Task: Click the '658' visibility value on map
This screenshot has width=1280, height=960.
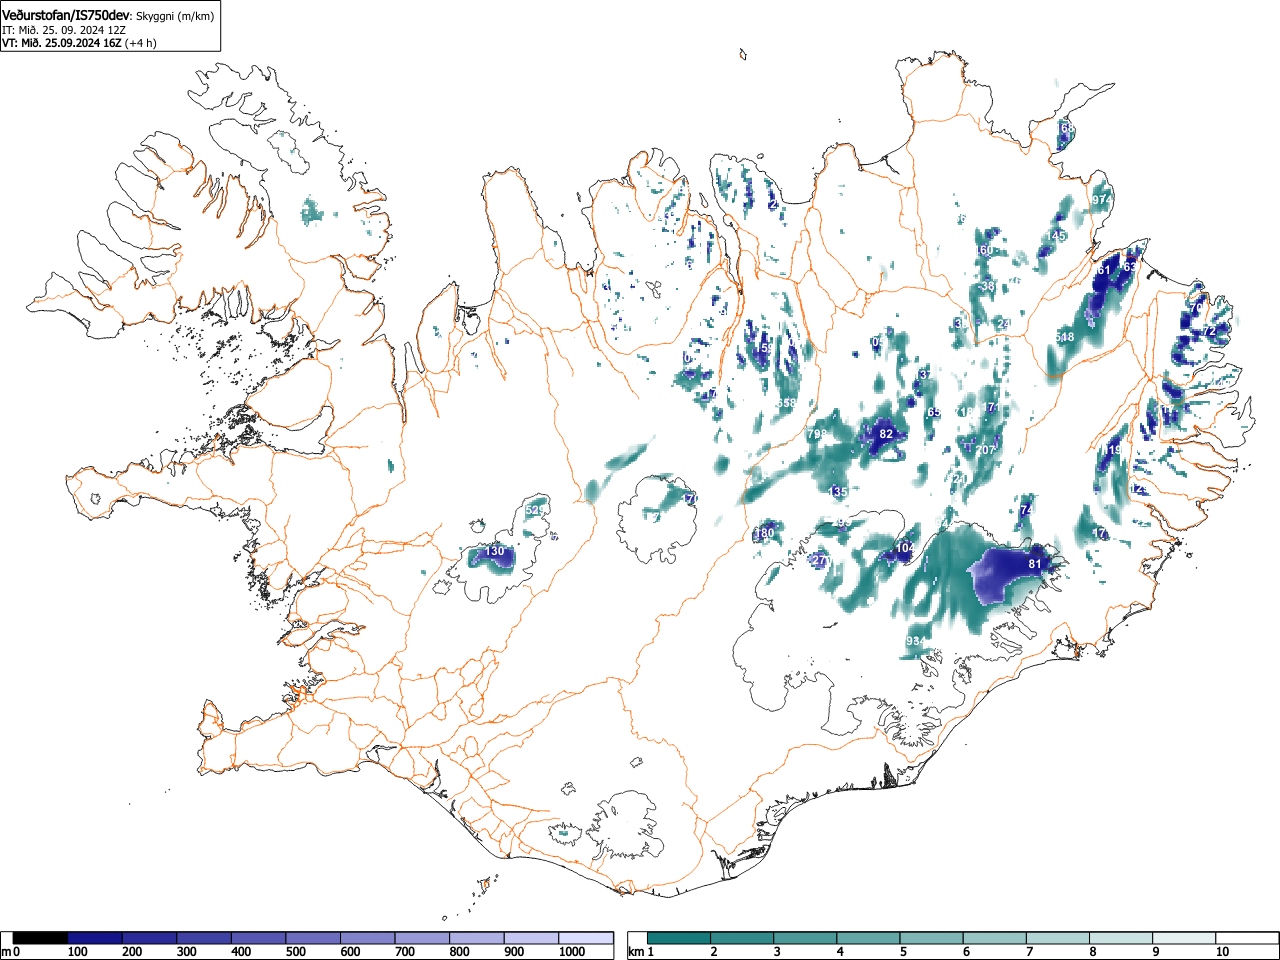Action: [787, 403]
